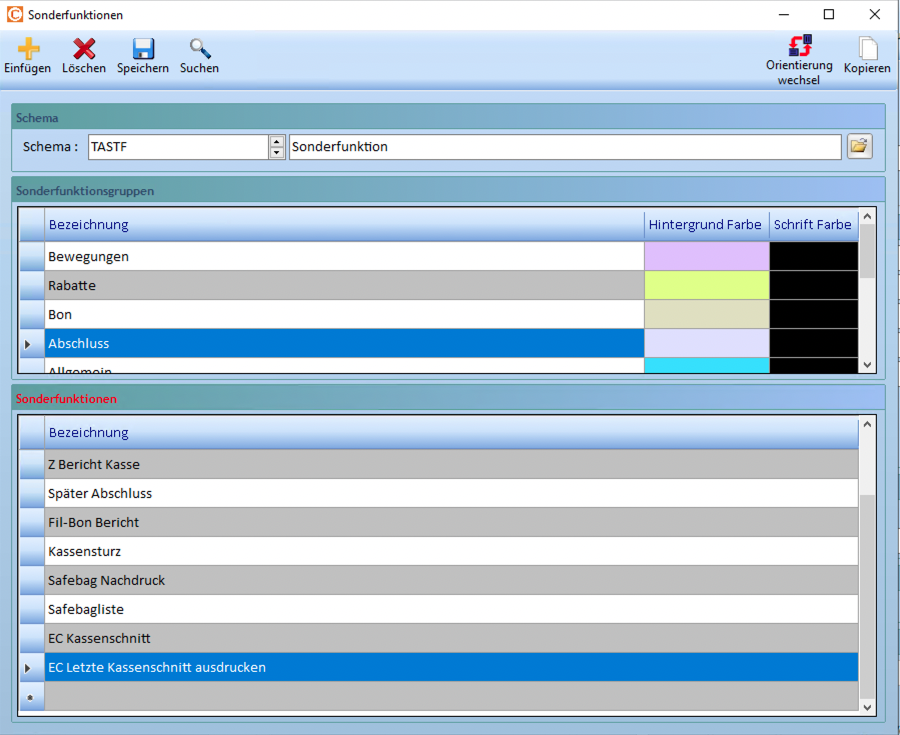Sort by Hintergrund Farbe column header

[x=705, y=225]
